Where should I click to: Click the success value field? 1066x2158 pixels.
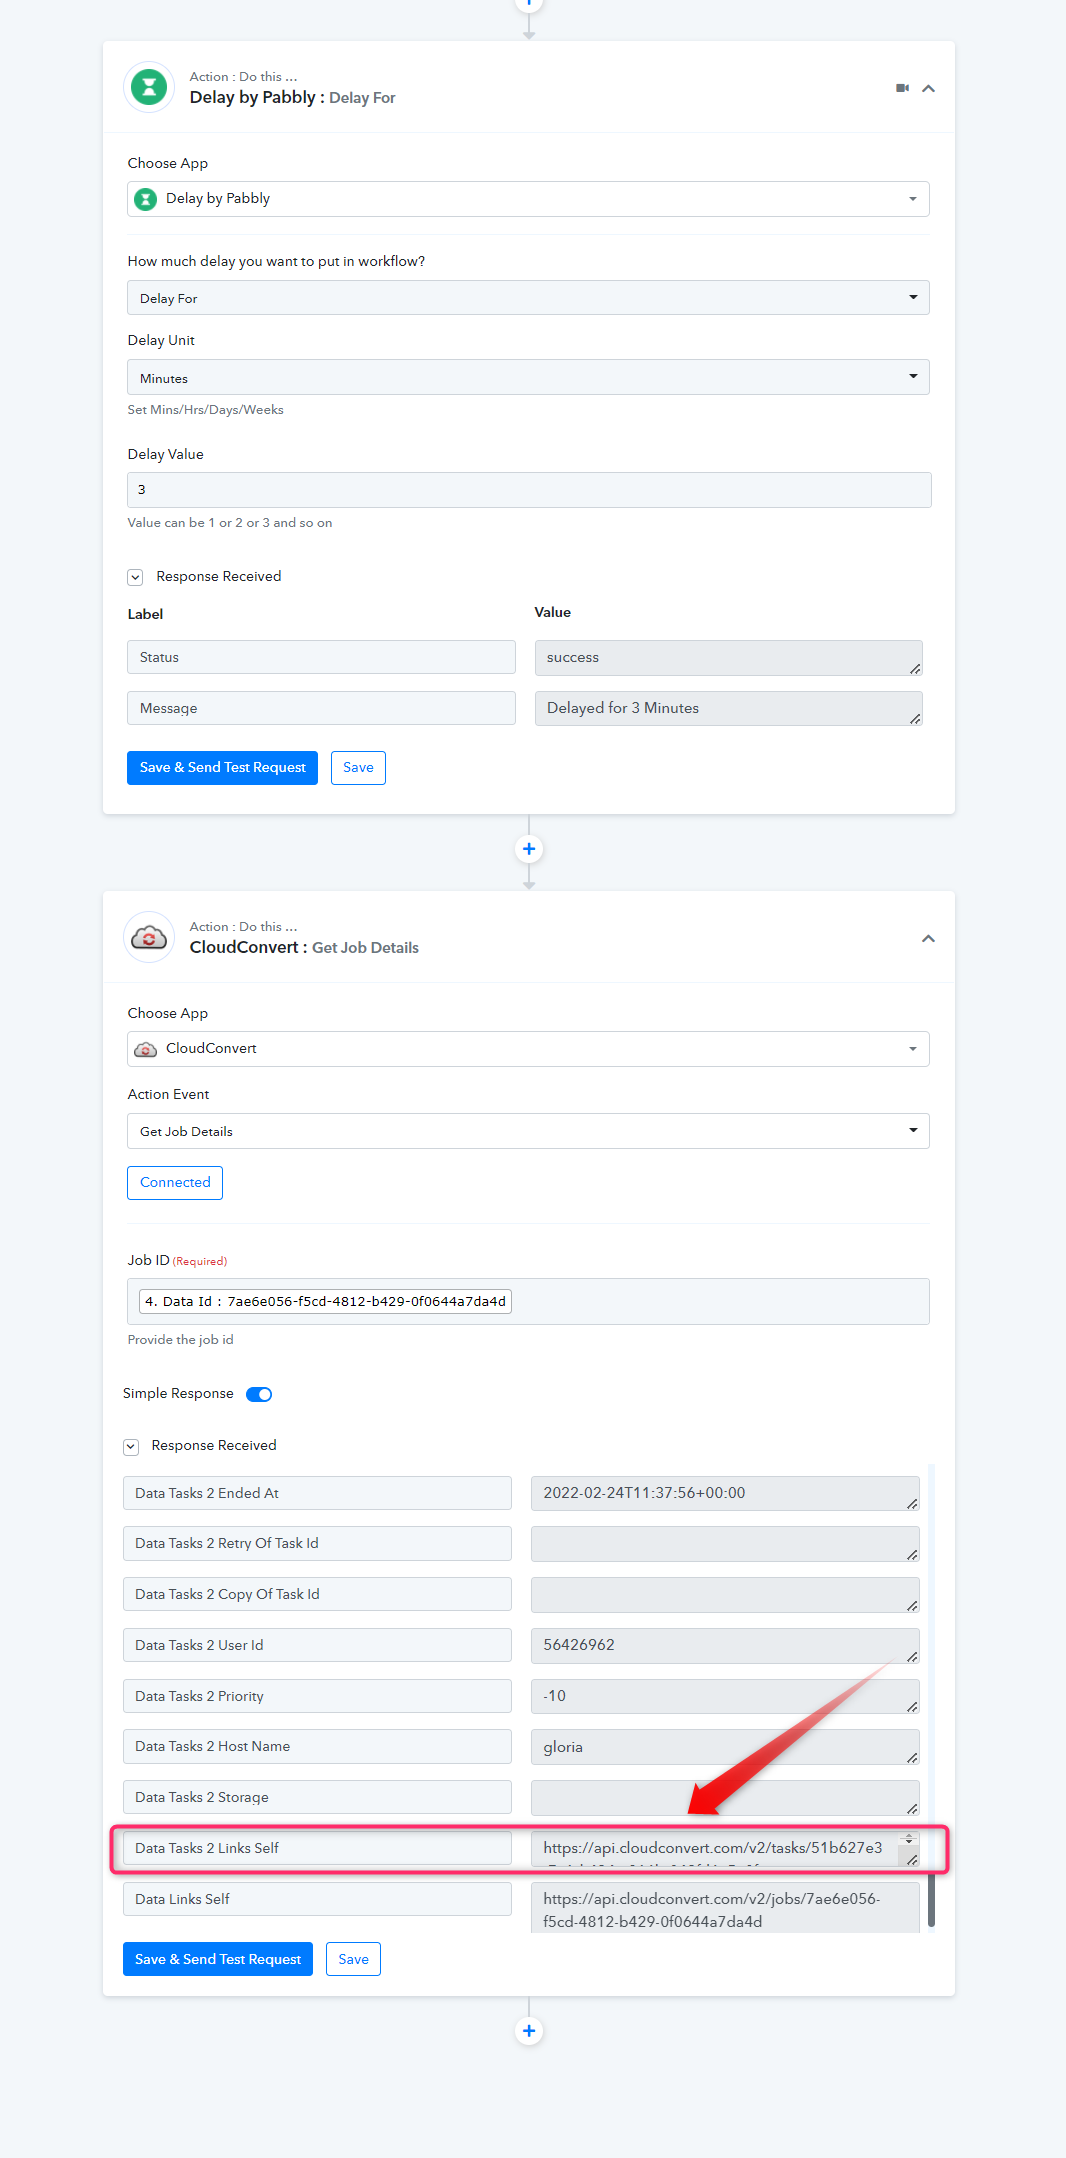(728, 658)
